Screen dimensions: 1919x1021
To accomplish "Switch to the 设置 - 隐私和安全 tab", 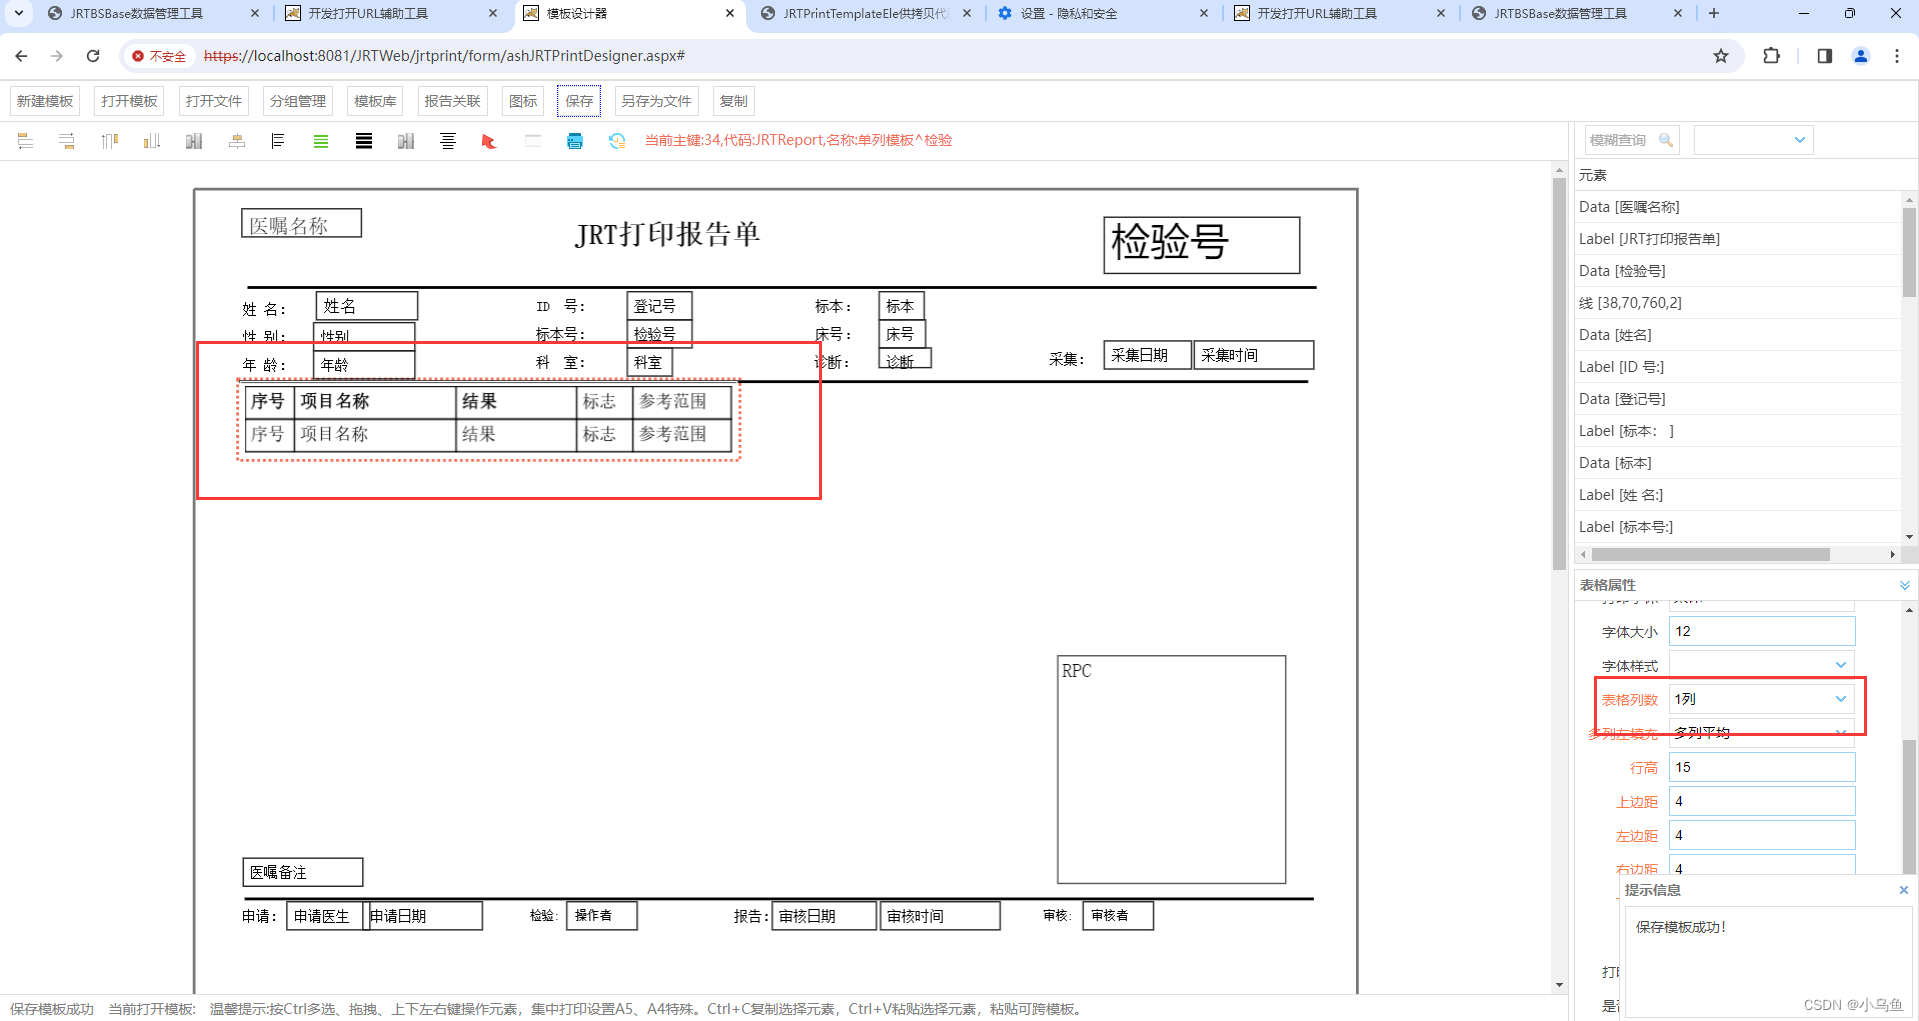I will pyautogui.click(x=1103, y=14).
